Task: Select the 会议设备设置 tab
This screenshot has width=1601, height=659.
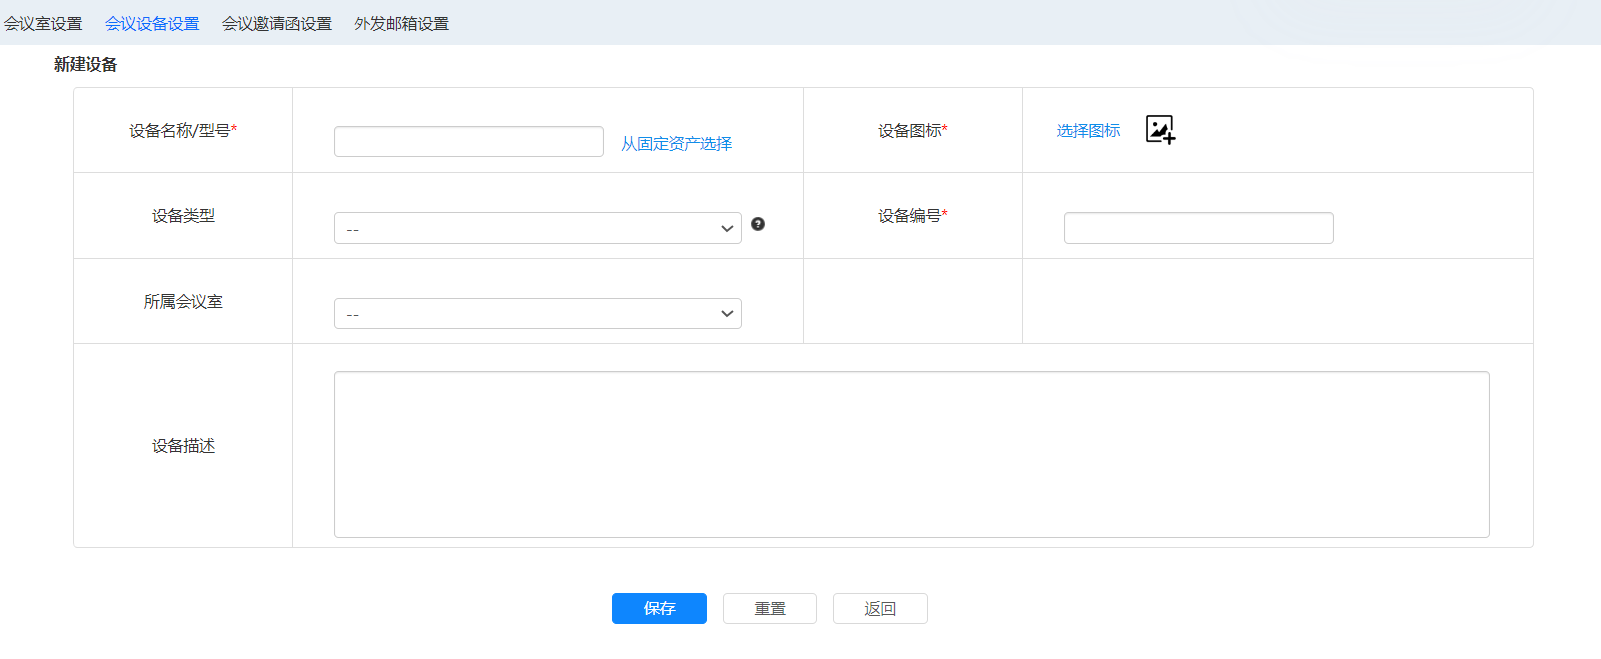Action: [152, 23]
